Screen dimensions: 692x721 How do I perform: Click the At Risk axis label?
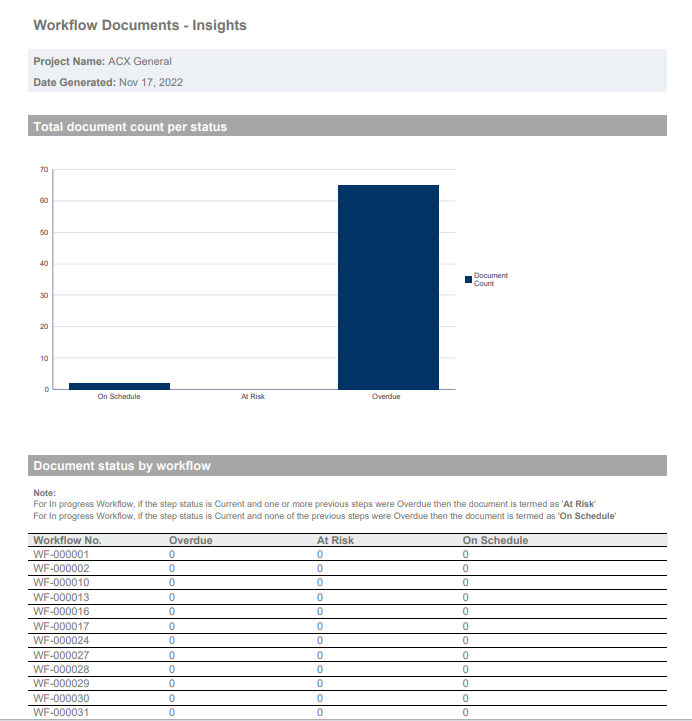click(253, 396)
